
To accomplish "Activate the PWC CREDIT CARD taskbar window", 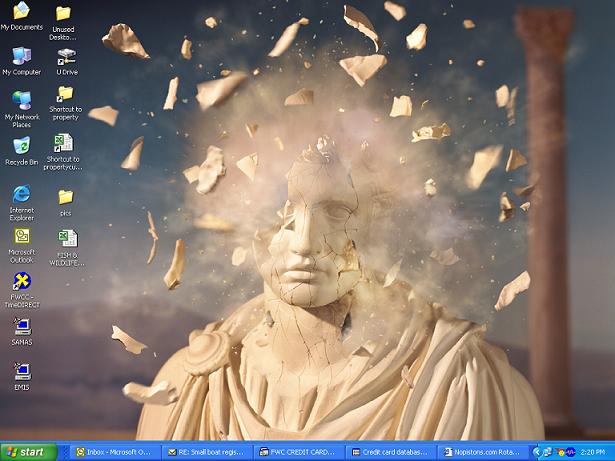I will tap(299, 452).
